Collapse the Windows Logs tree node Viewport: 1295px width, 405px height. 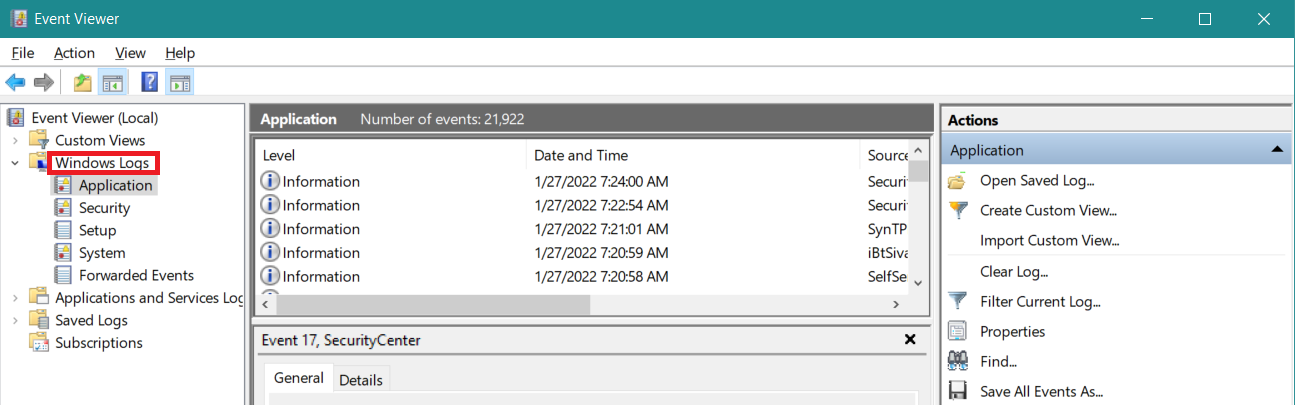[16, 162]
